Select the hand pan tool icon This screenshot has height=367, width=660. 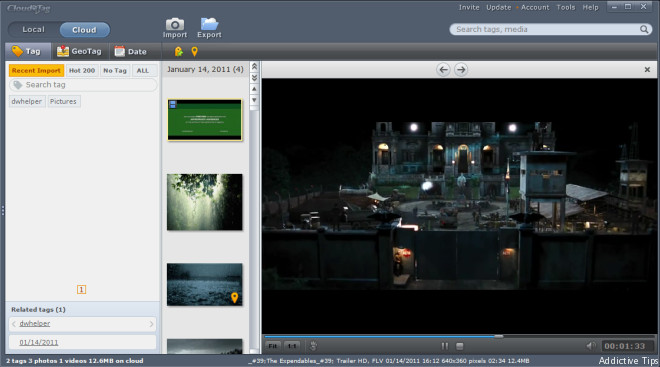313,346
